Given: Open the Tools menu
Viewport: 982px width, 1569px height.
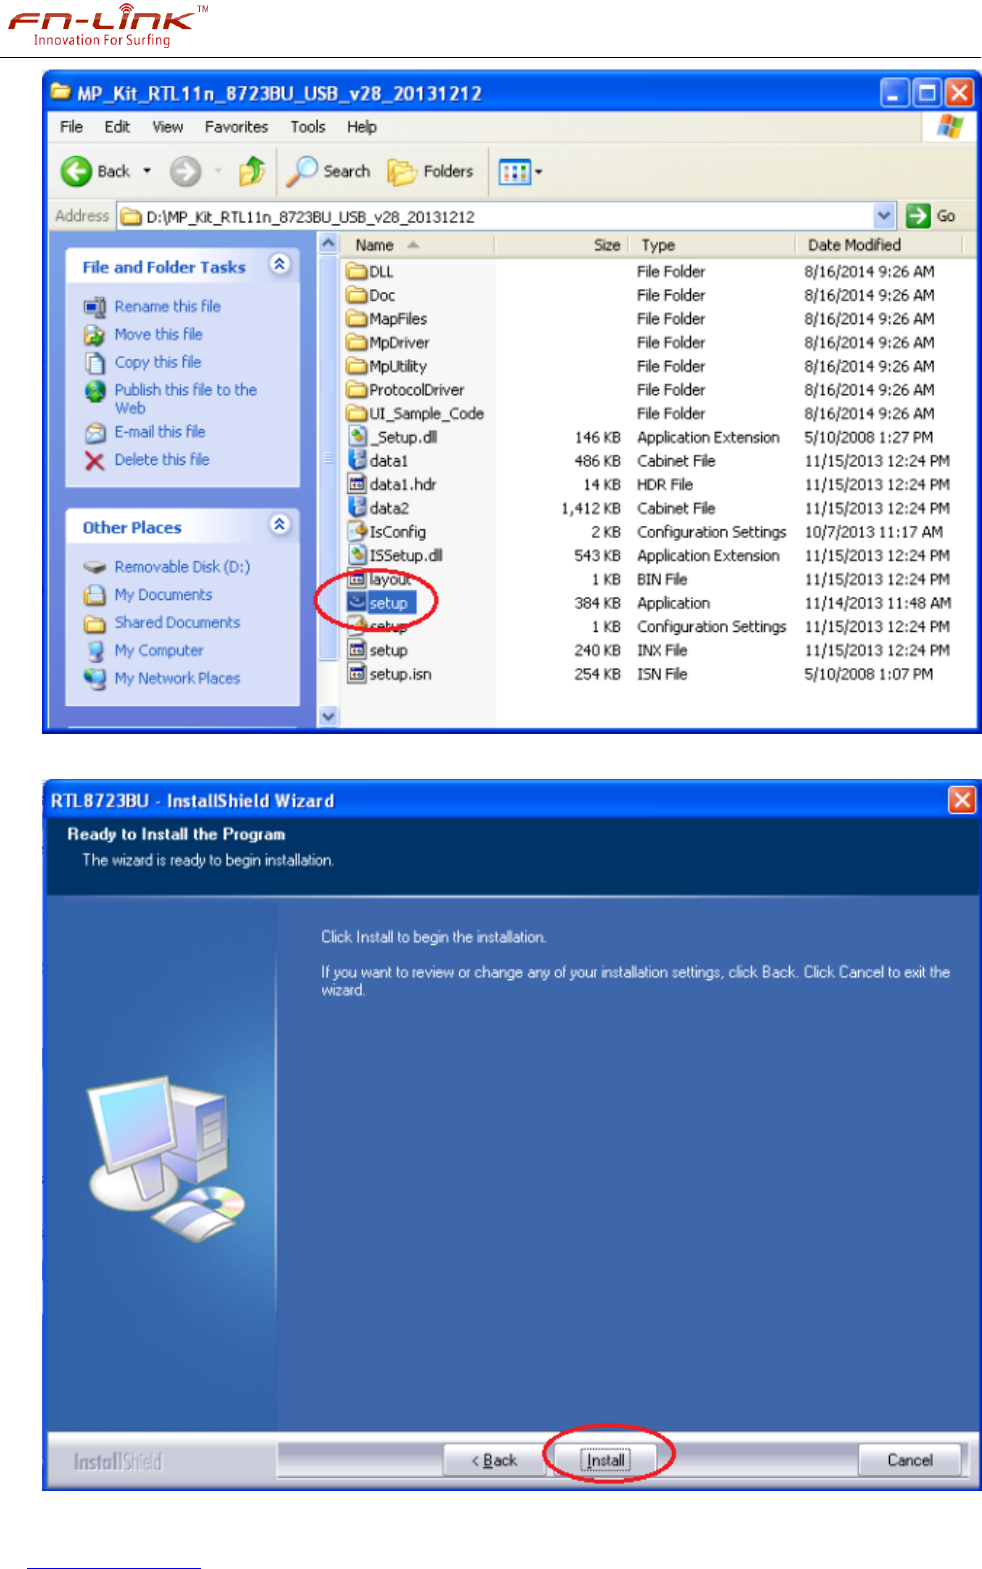Looking at the screenshot, I should (x=308, y=127).
